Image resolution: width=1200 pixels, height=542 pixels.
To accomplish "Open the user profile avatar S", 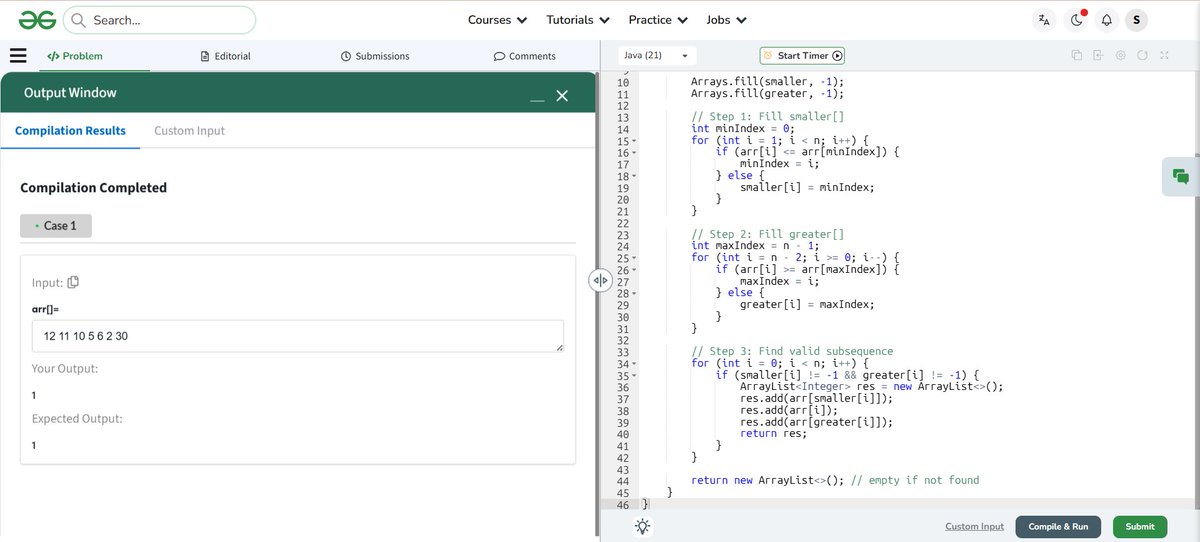I will [x=1137, y=20].
